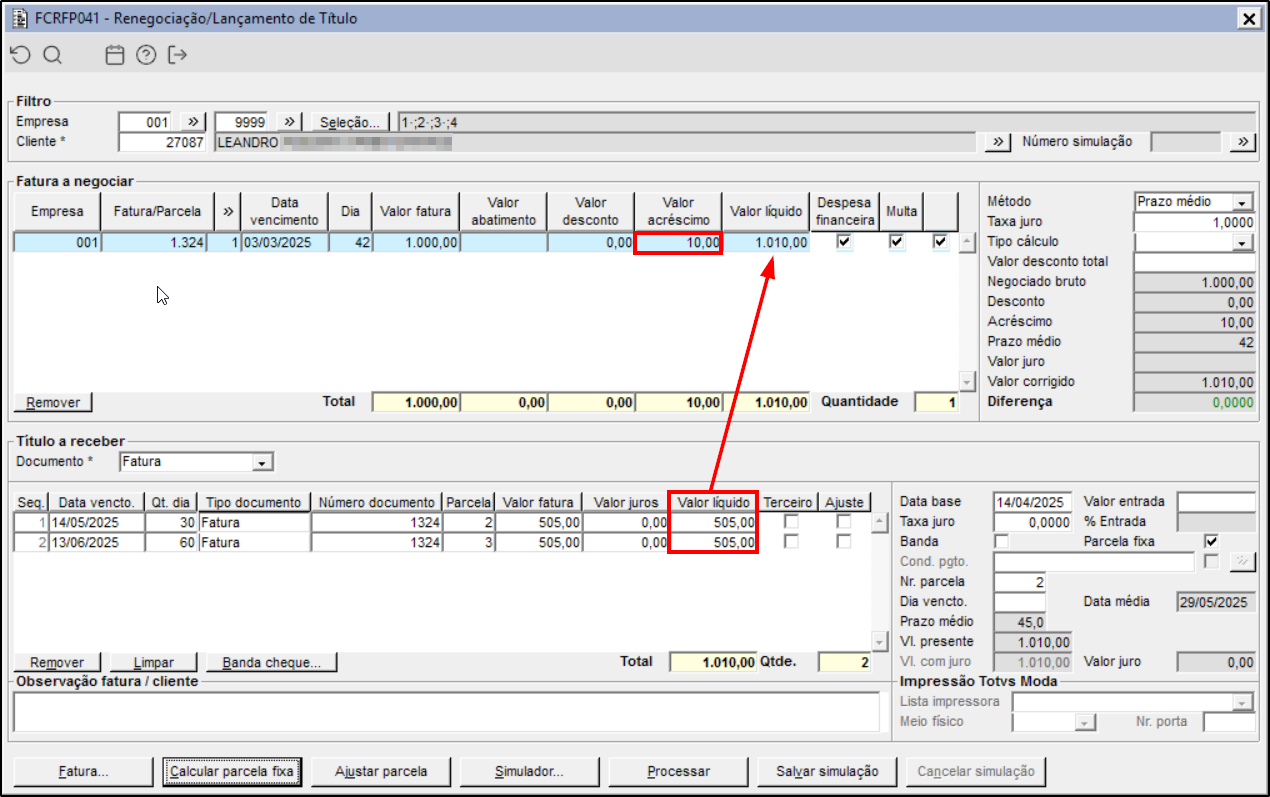Check Terceiro for the 13/06/2025 installment

tap(791, 542)
